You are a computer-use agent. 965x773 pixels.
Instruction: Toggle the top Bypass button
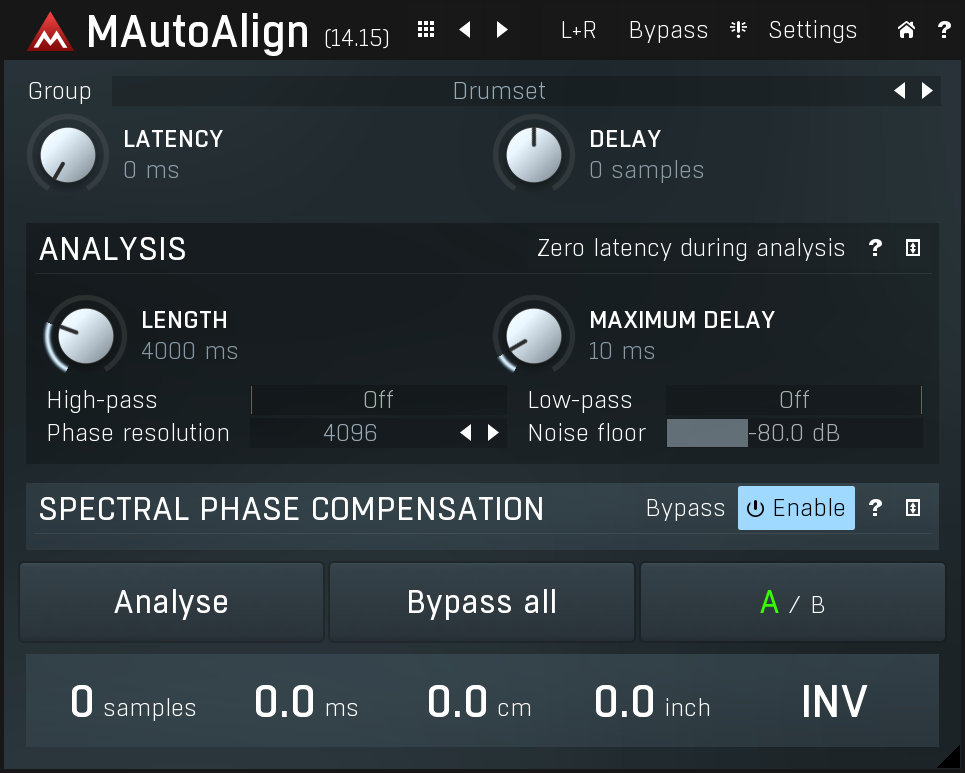pyautogui.click(x=668, y=30)
